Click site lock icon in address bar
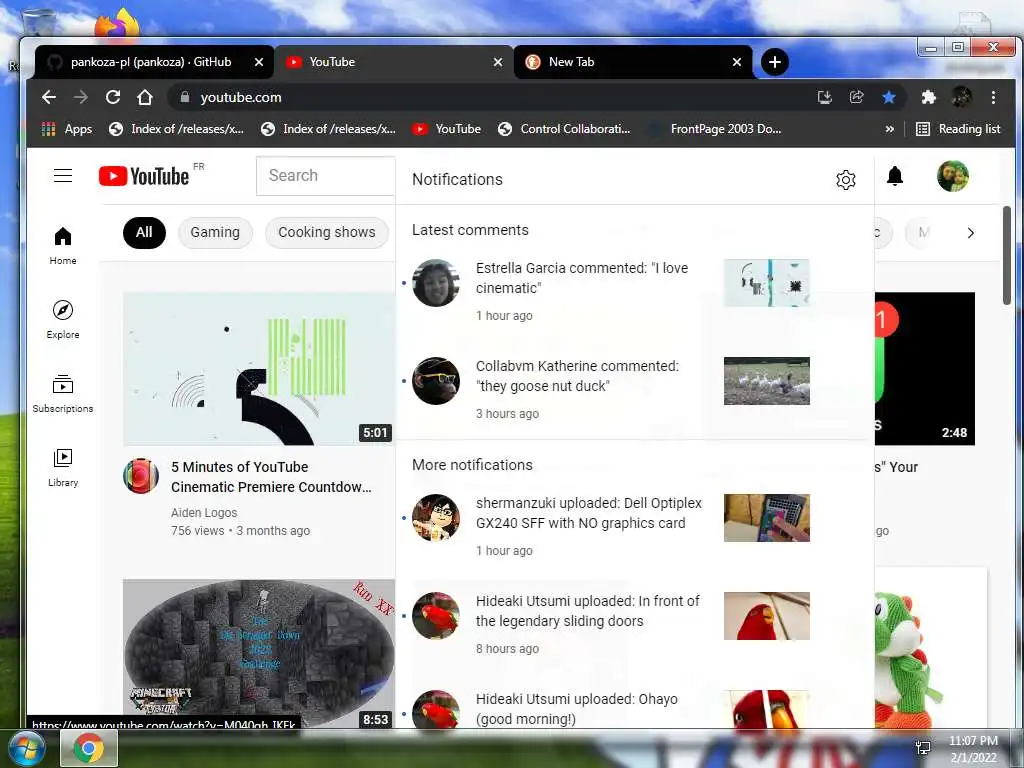The width and height of the screenshot is (1024, 768). click(x=185, y=97)
